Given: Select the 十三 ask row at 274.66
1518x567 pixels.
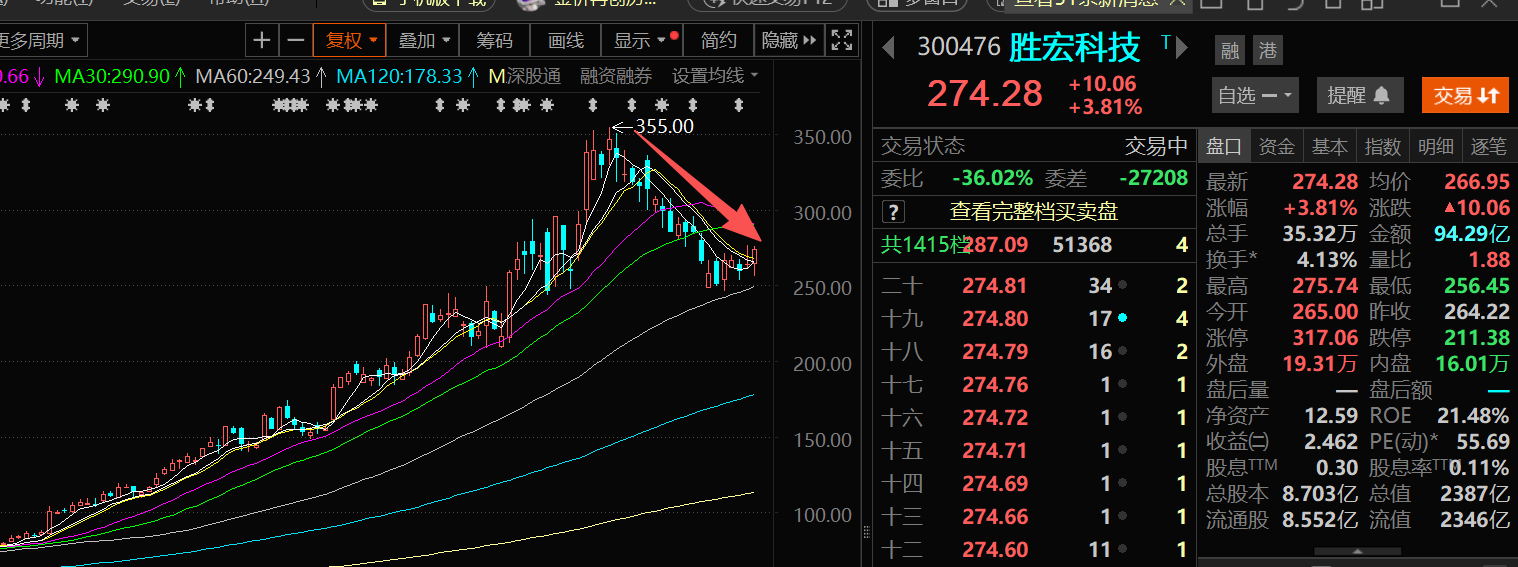Looking at the screenshot, I should (x=1033, y=517).
